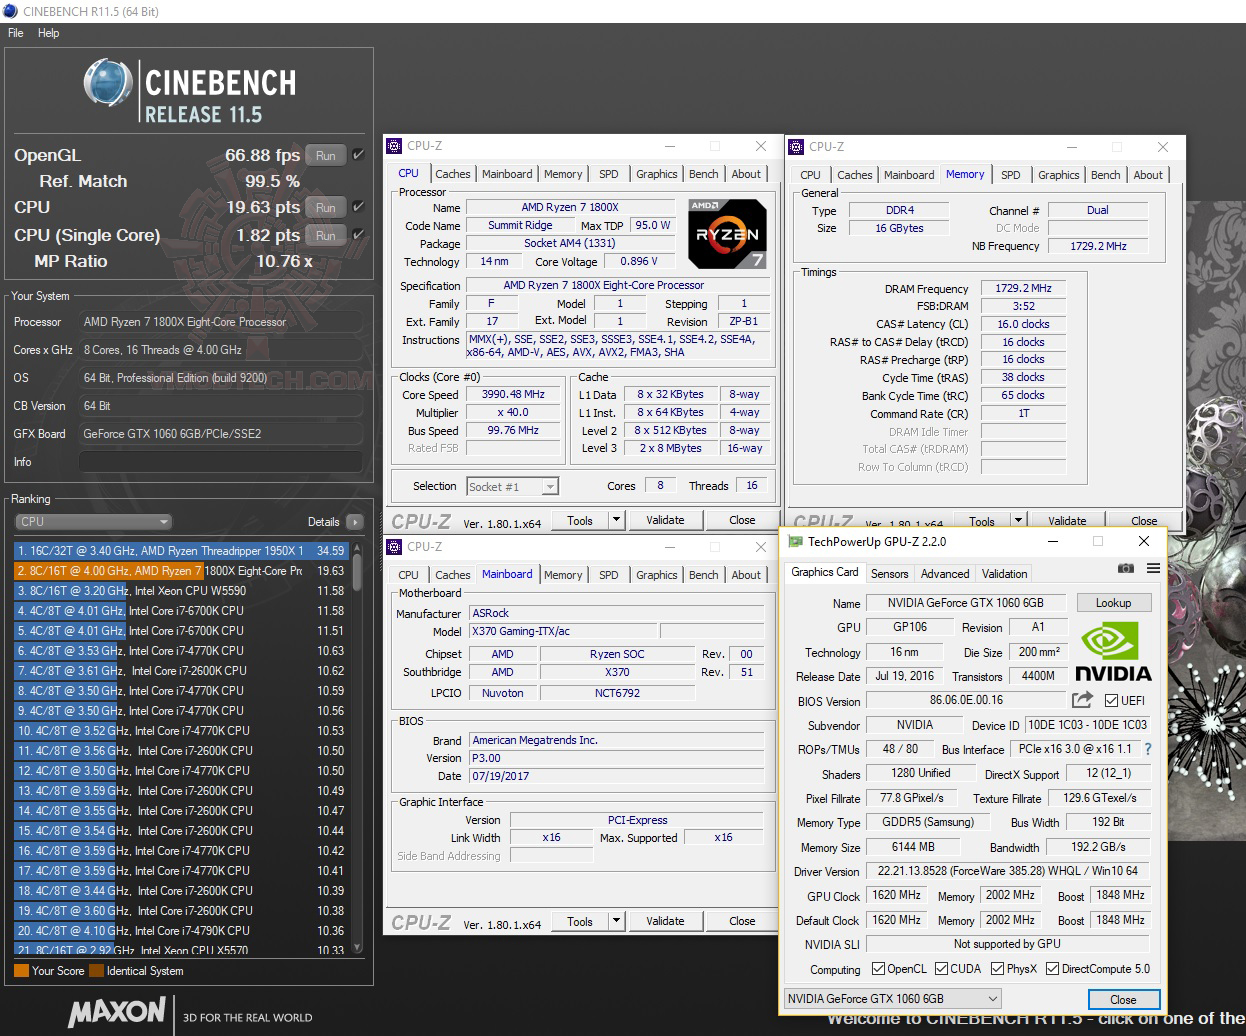Click Close in the Mainboard CPU-Z window

[x=742, y=921]
